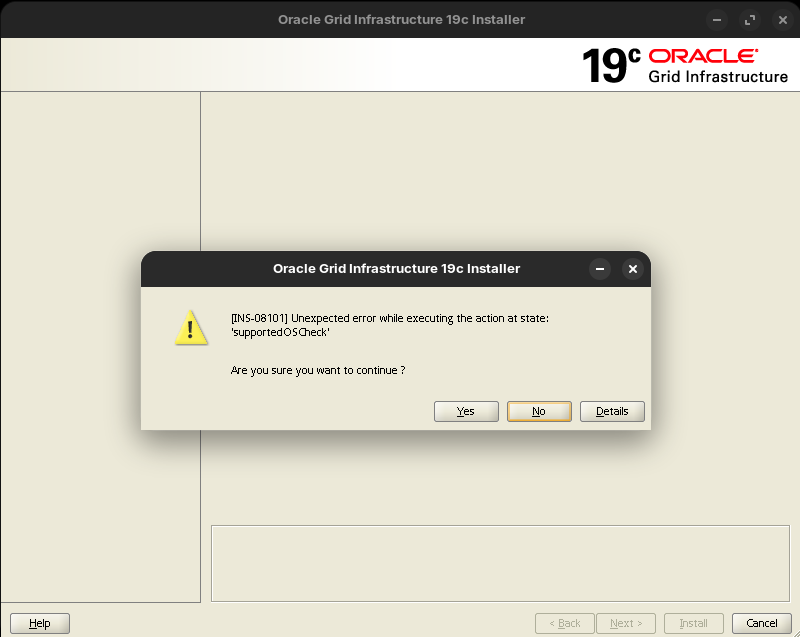Close the error dialog window
This screenshot has height=637, width=800.
point(632,269)
